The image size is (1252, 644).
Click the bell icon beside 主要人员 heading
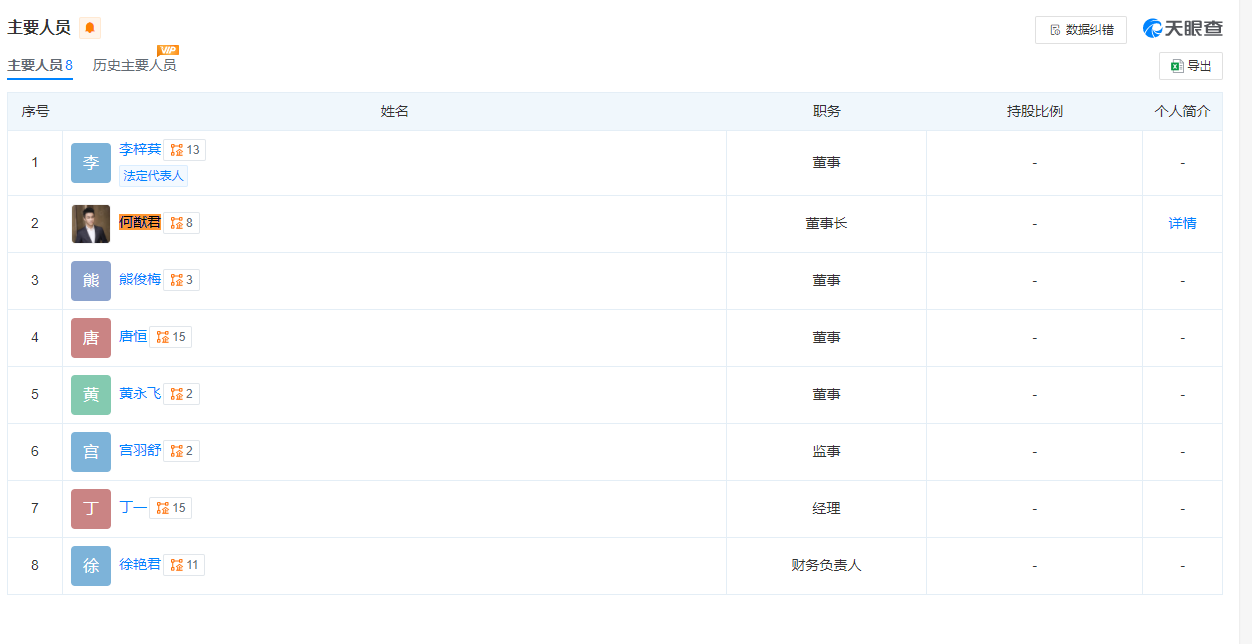coord(91,28)
